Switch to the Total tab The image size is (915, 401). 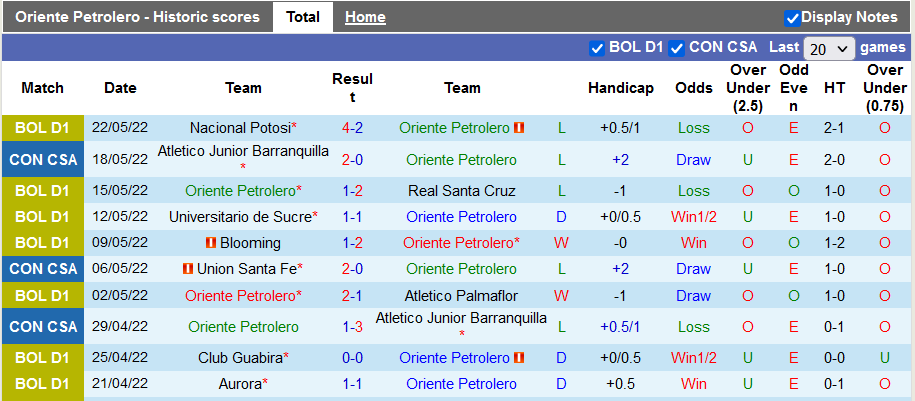pyautogui.click(x=303, y=17)
